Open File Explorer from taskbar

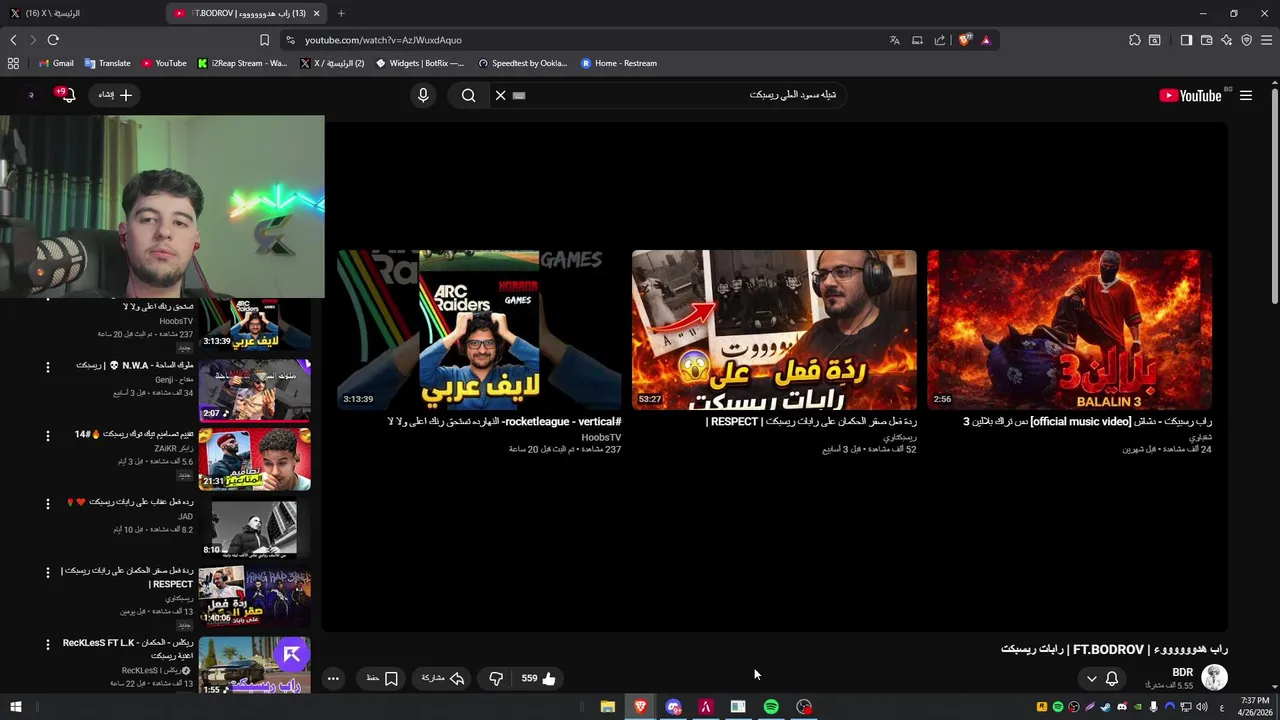[607, 707]
